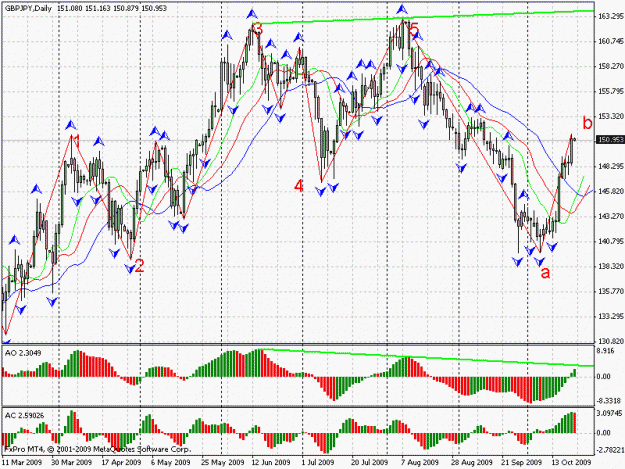Select the red Elliott wave label 5
625x469 pixels.
click(x=415, y=29)
